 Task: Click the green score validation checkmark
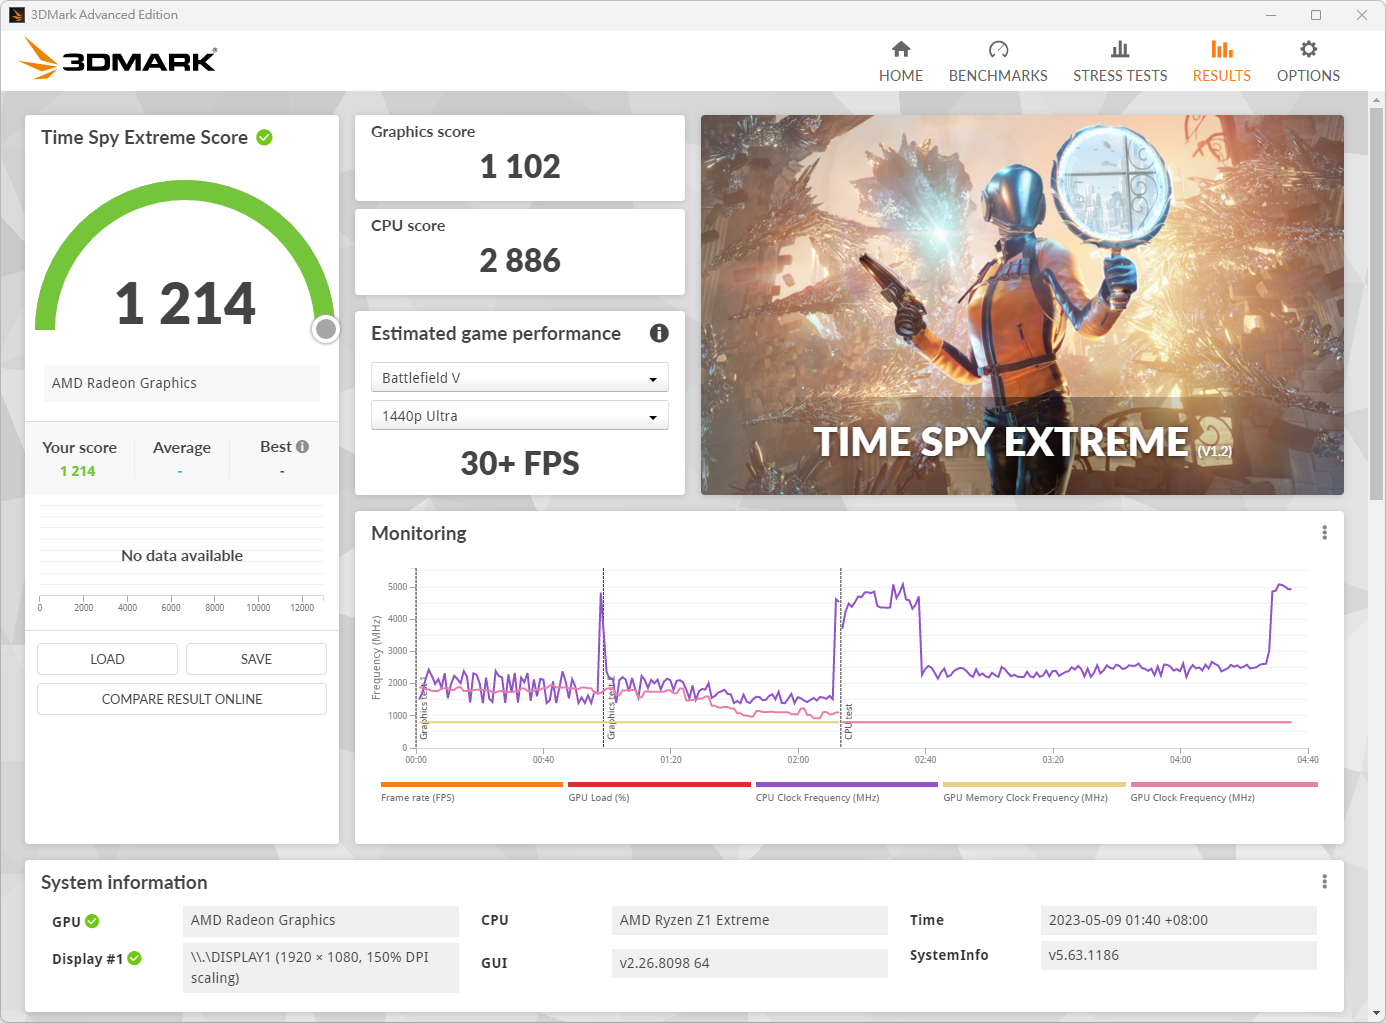264,137
